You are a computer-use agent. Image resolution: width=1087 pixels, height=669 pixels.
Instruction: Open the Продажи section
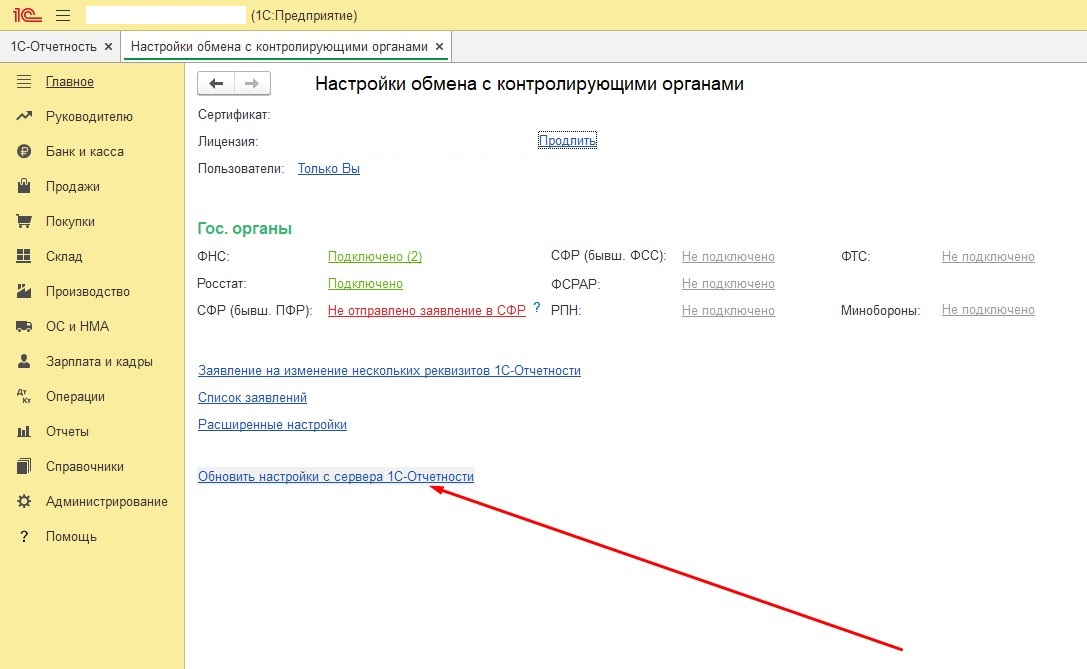(73, 186)
